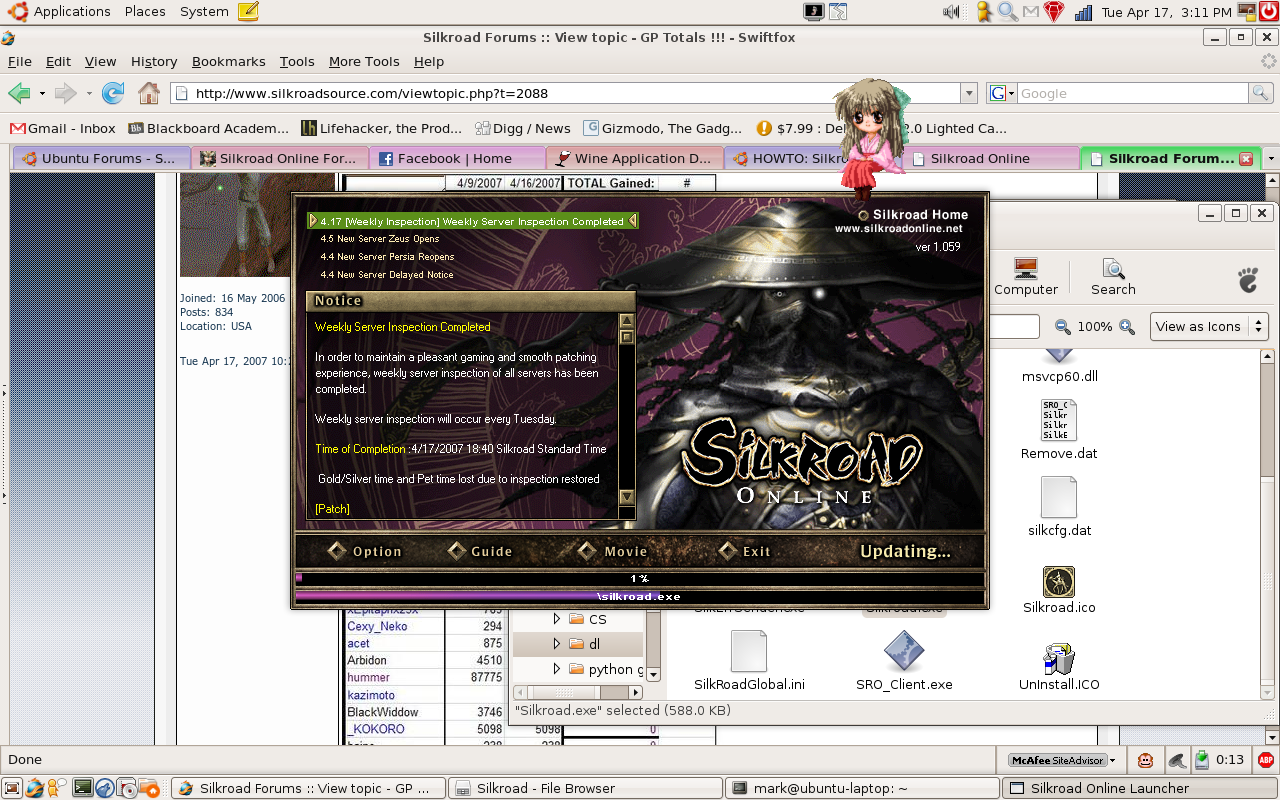This screenshot has height=800, width=1280.
Task: Click the terminal launcher icon in bottom panel
Action: pos(83,788)
